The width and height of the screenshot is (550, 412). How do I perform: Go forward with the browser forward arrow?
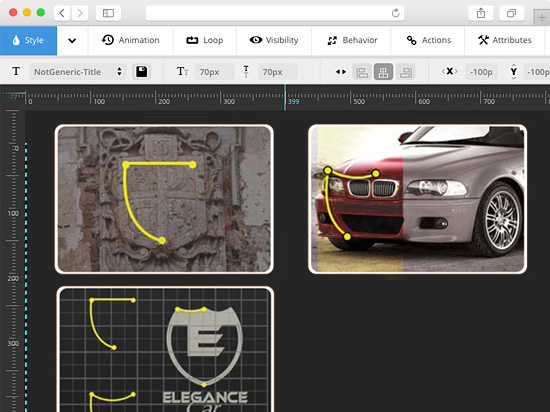(80, 13)
